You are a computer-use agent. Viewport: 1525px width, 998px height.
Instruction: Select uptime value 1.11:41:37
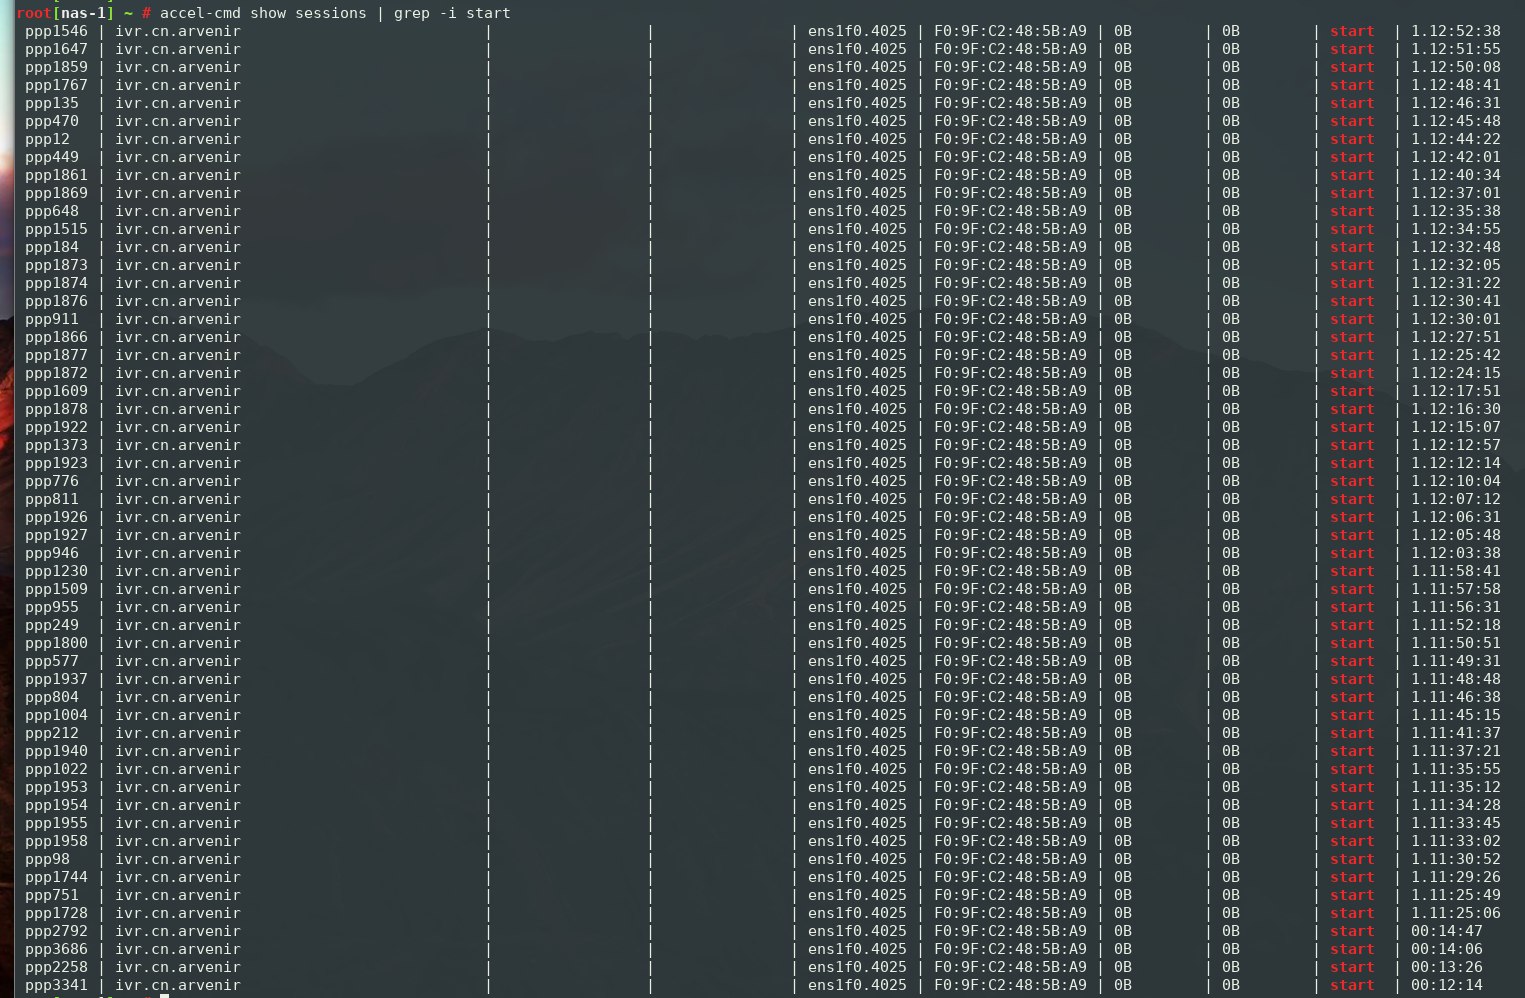pyautogui.click(x=1456, y=733)
